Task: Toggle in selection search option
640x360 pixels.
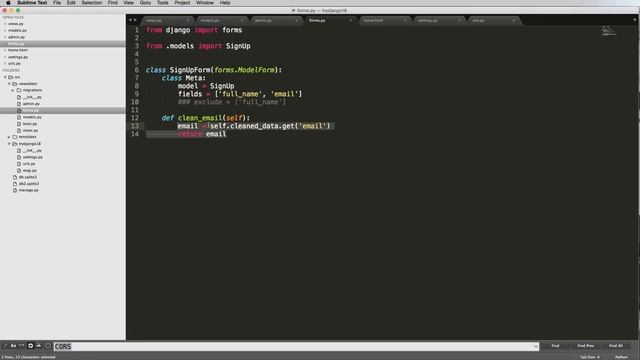Action: pos(39,346)
